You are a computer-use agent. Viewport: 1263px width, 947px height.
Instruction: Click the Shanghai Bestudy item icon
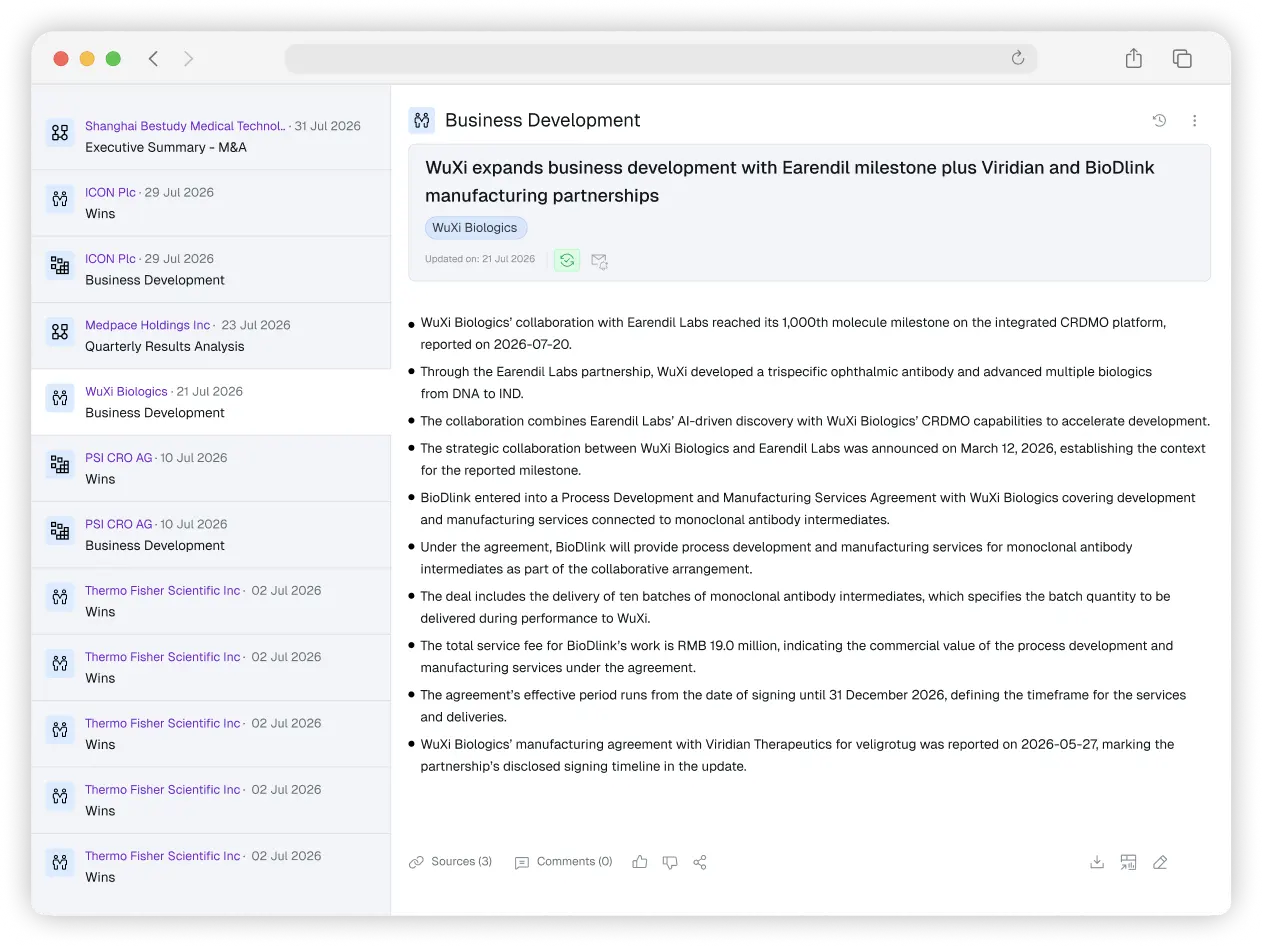60,133
